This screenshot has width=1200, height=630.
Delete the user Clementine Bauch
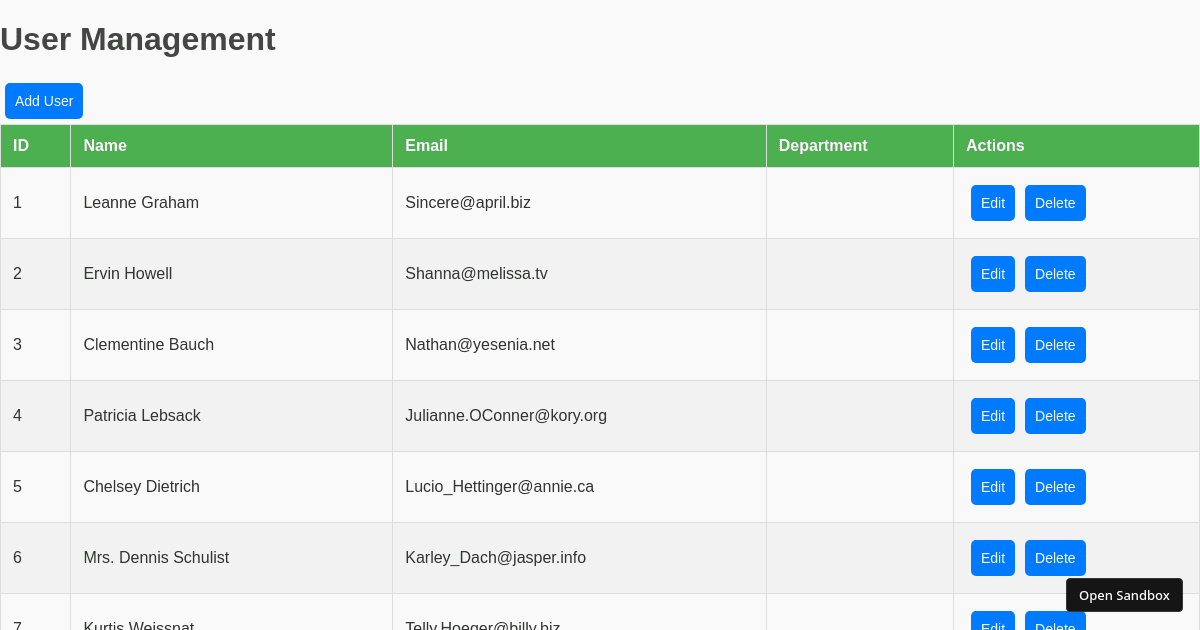1054,344
